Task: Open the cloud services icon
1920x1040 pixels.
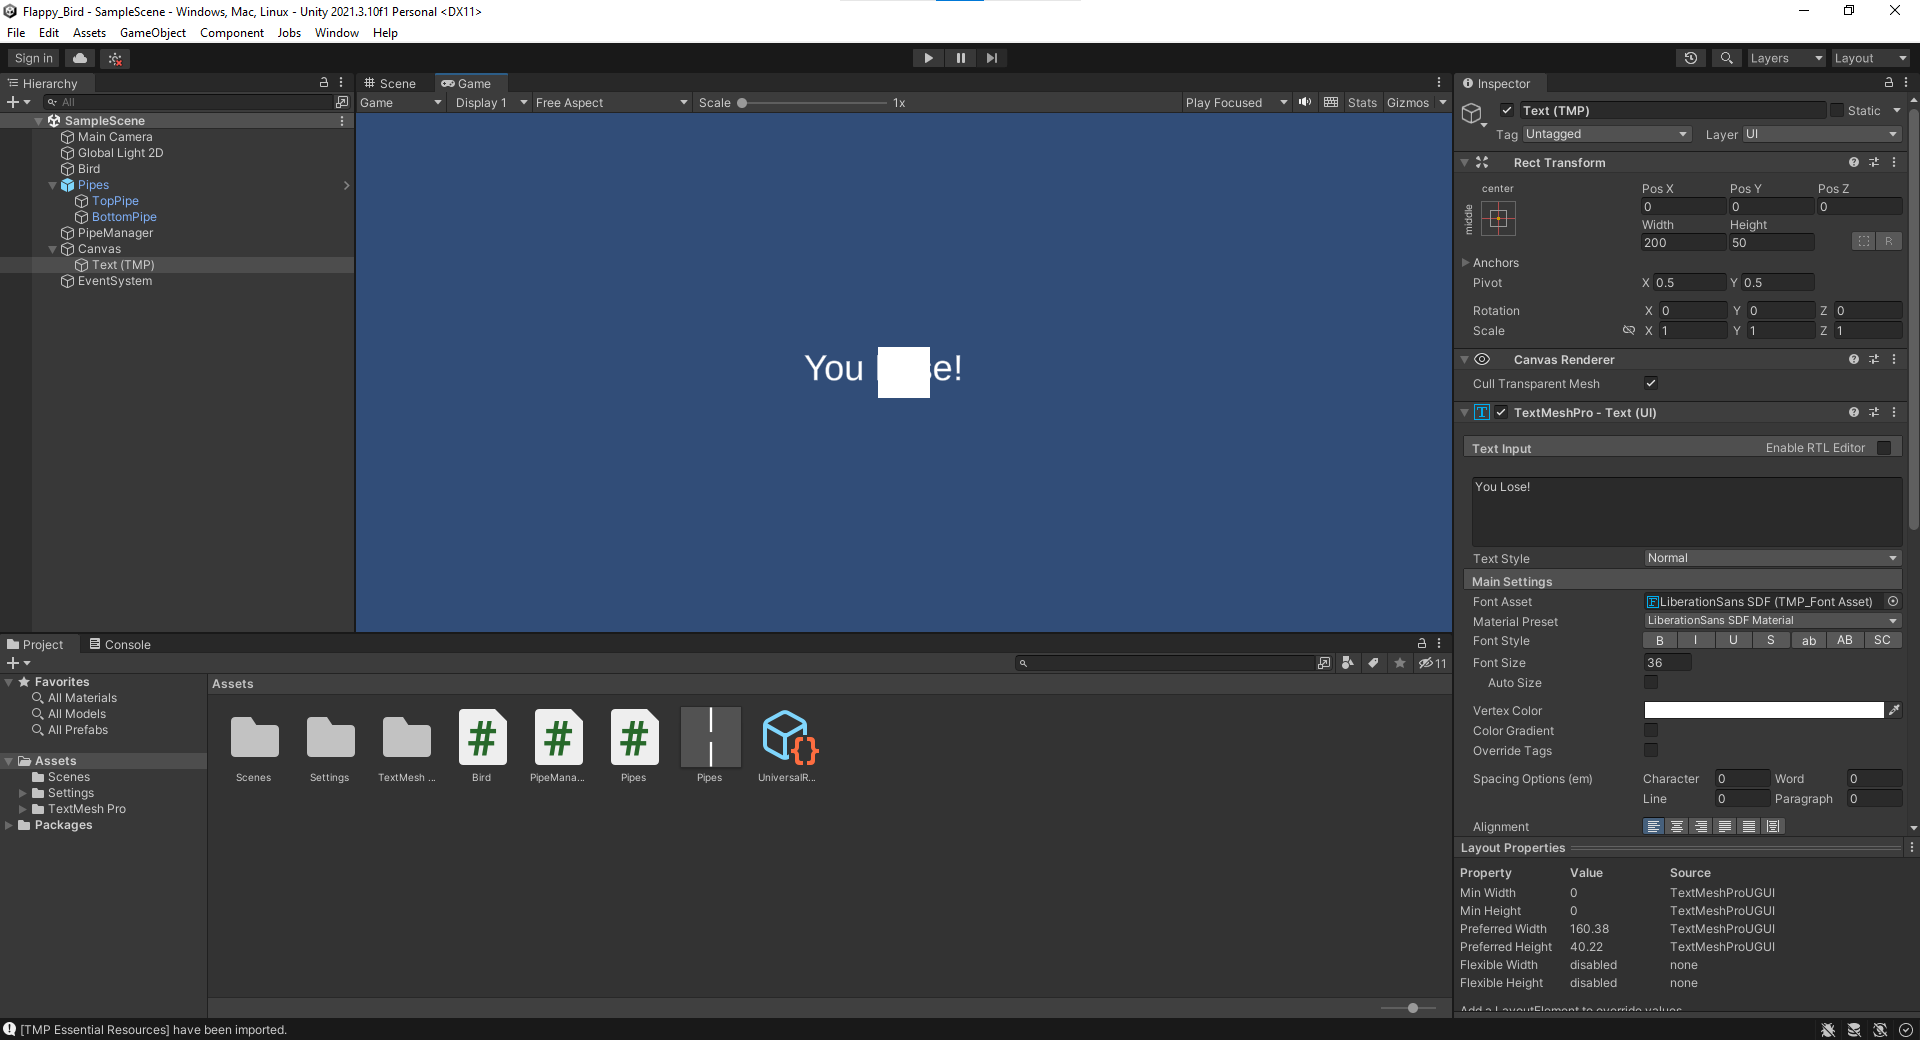Action: coord(81,58)
